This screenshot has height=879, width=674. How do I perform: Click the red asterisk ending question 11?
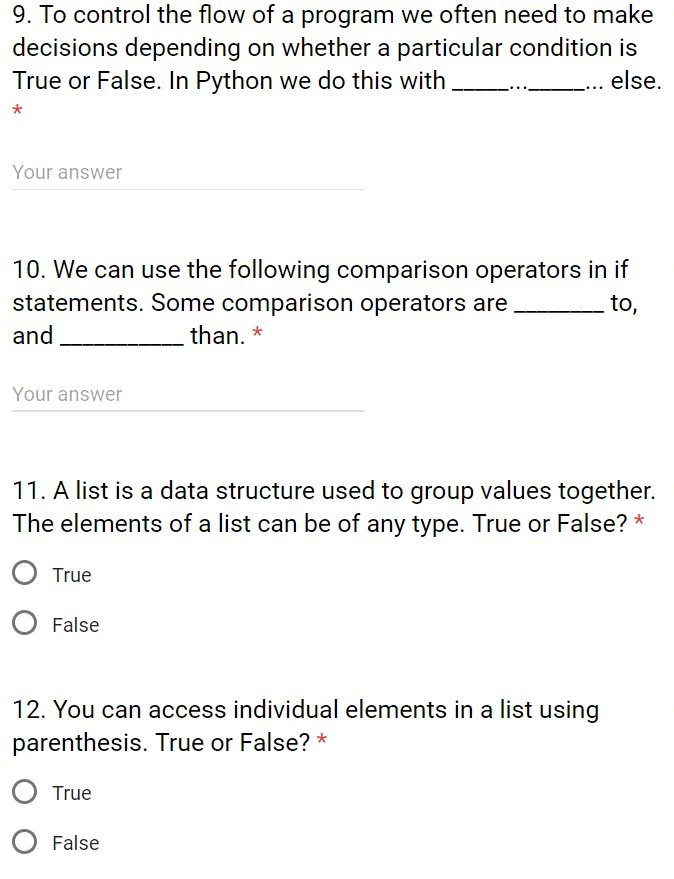click(x=639, y=522)
